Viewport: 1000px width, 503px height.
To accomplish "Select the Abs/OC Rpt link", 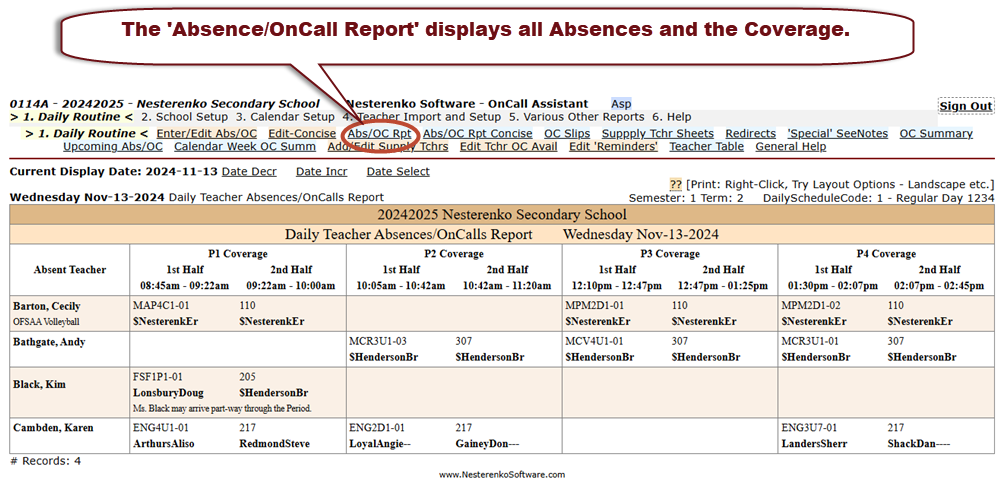I will click(x=379, y=134).
